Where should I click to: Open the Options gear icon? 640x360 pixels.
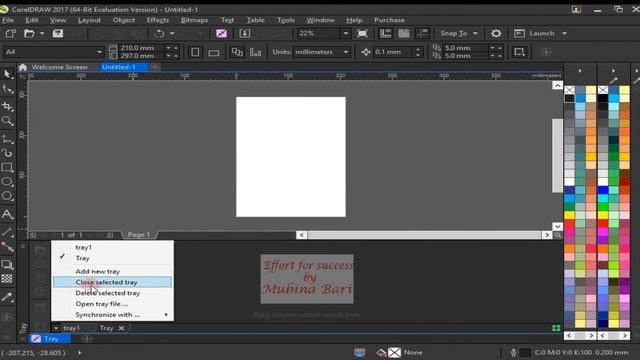(x=496, y=33)
